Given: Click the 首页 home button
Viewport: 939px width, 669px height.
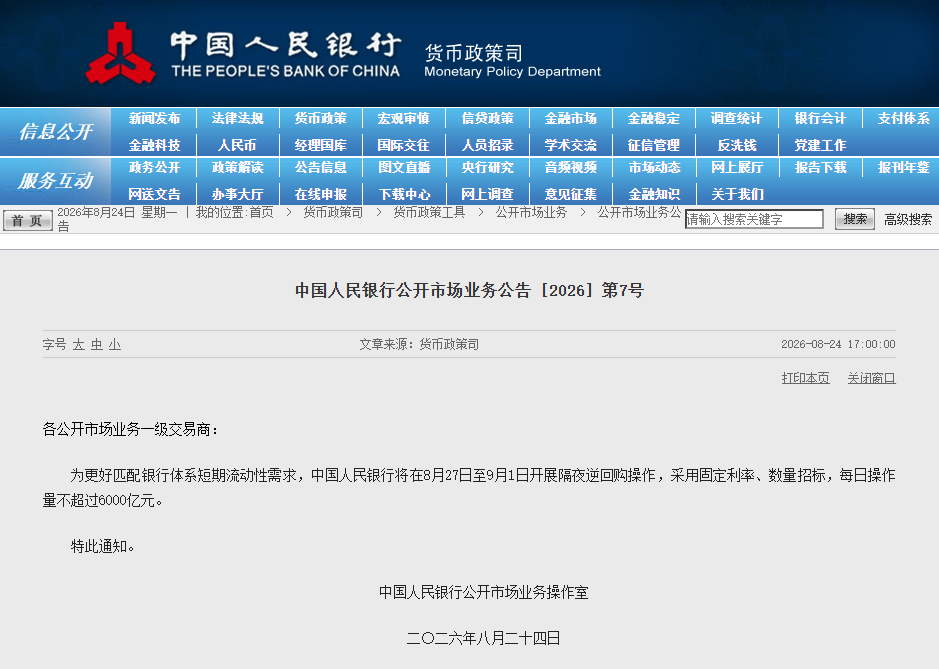Looking at the screenshot, I should click(28, 220).
